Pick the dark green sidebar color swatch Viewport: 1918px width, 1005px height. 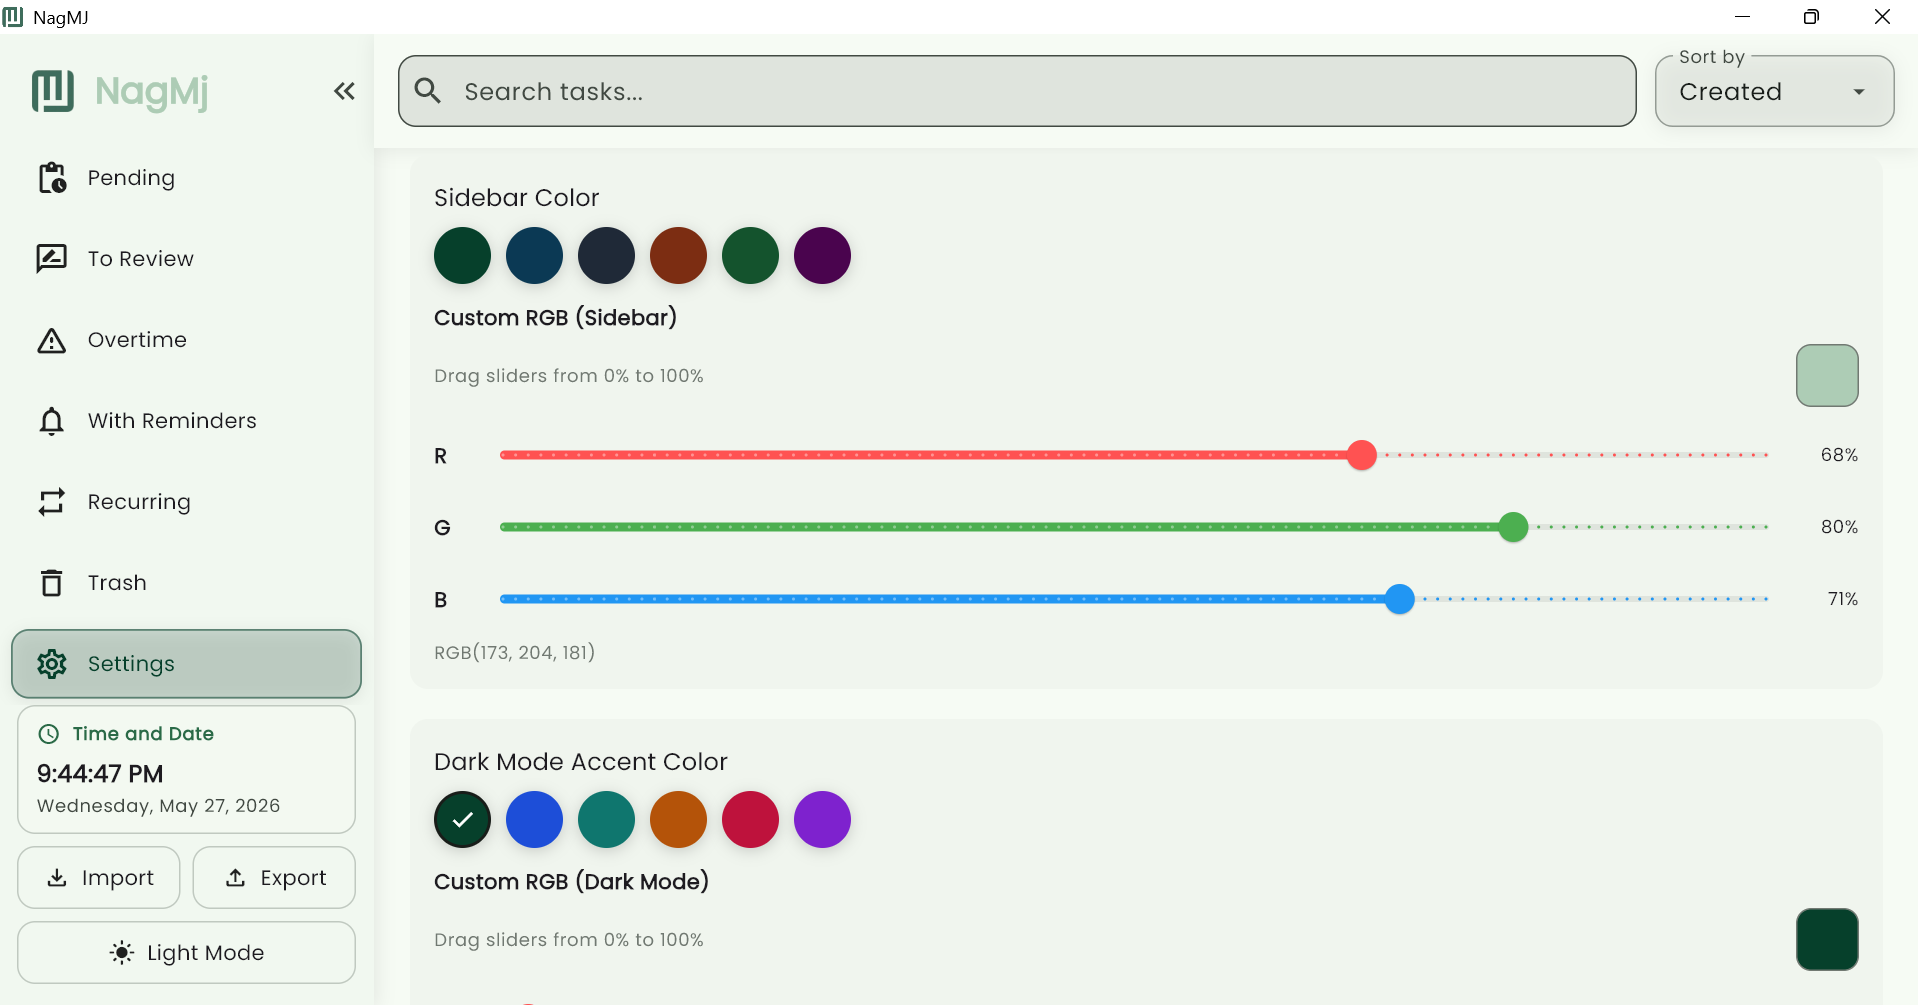click(463, 256)
